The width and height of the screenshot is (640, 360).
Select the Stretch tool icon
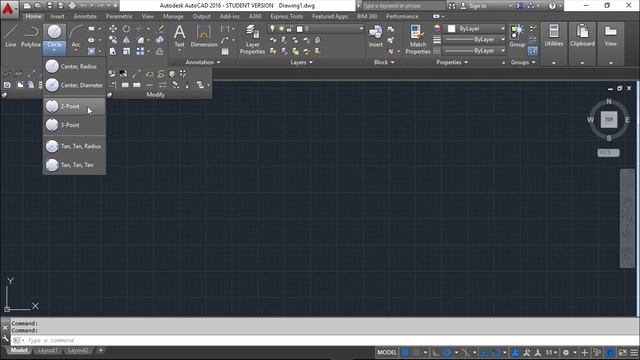click(113, 51)
